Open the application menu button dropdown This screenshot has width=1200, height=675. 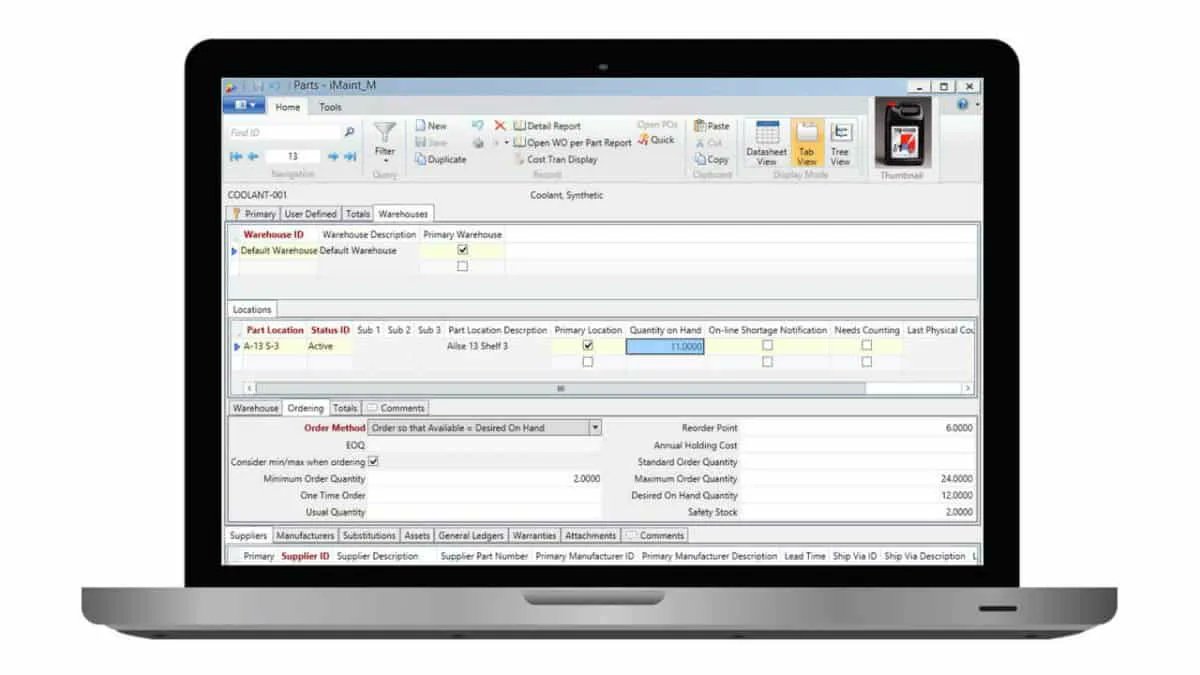(x=244, y=105)
